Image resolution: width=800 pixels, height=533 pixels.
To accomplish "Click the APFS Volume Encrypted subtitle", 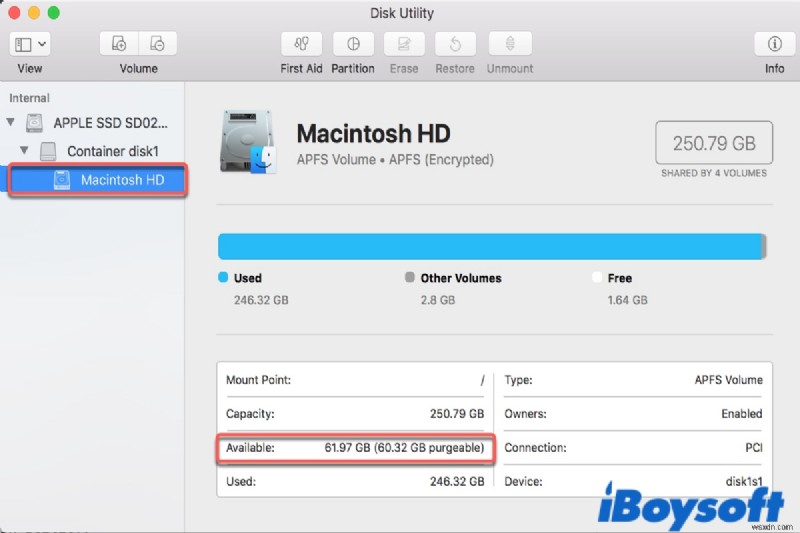I will click(395, 160).
